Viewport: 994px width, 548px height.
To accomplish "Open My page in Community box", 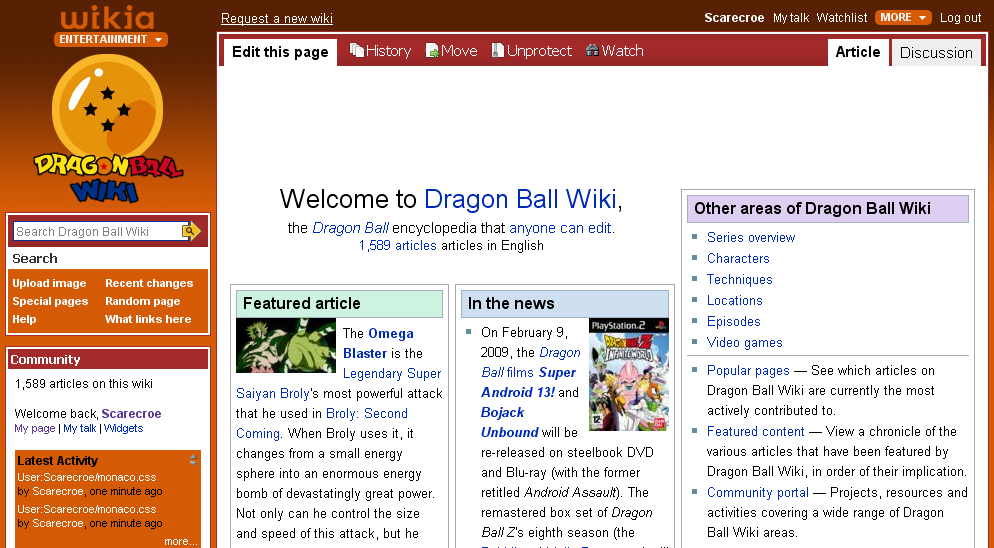I will click(x=35, y=428).
